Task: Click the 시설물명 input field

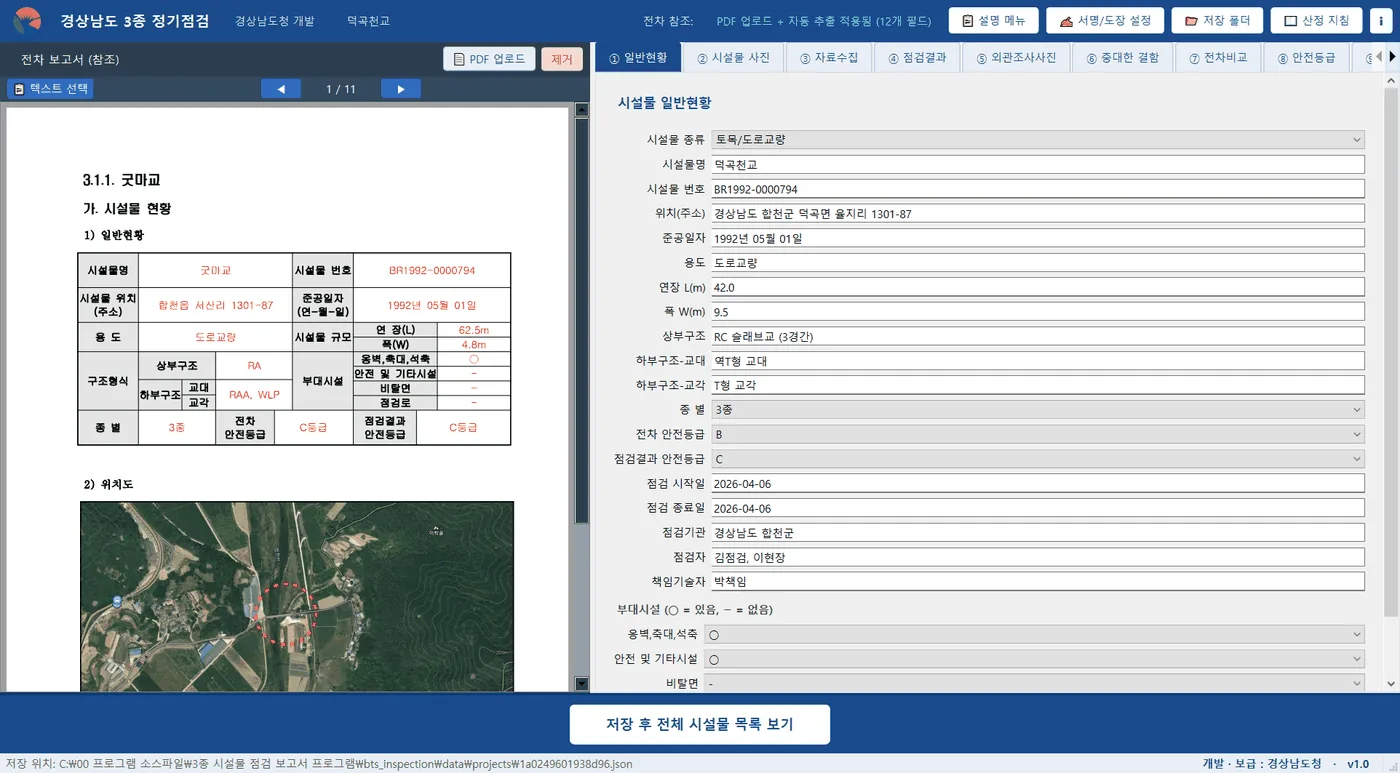Action: [1038, 165]
